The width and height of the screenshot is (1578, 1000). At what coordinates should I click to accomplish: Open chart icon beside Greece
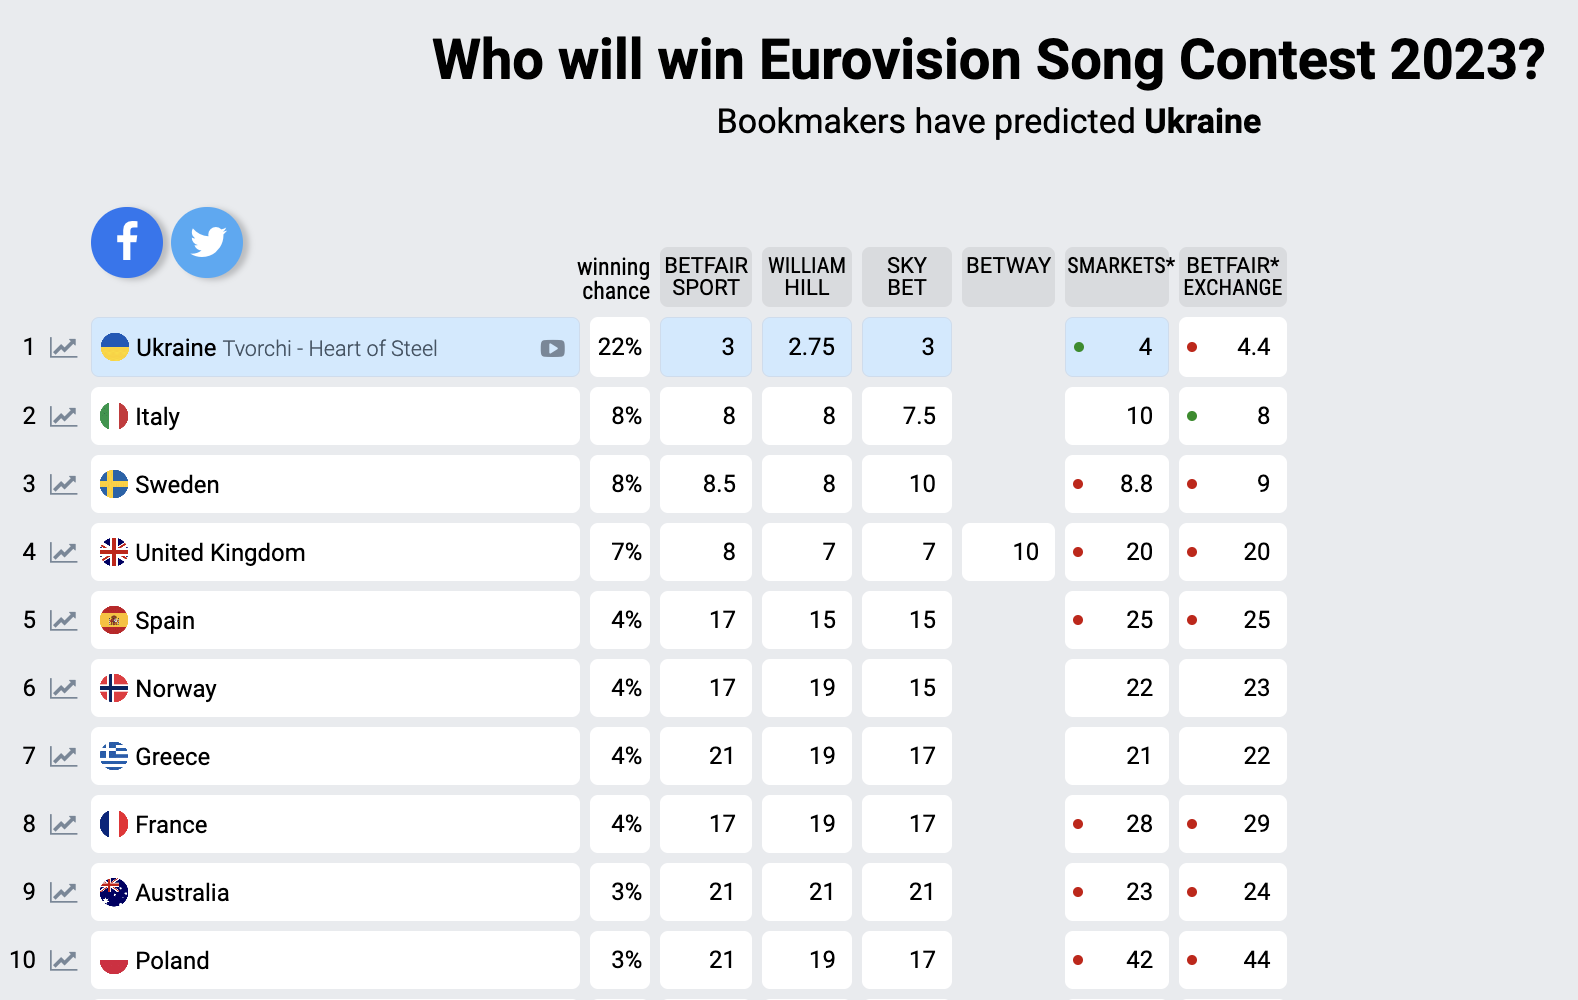click(64, 756)
